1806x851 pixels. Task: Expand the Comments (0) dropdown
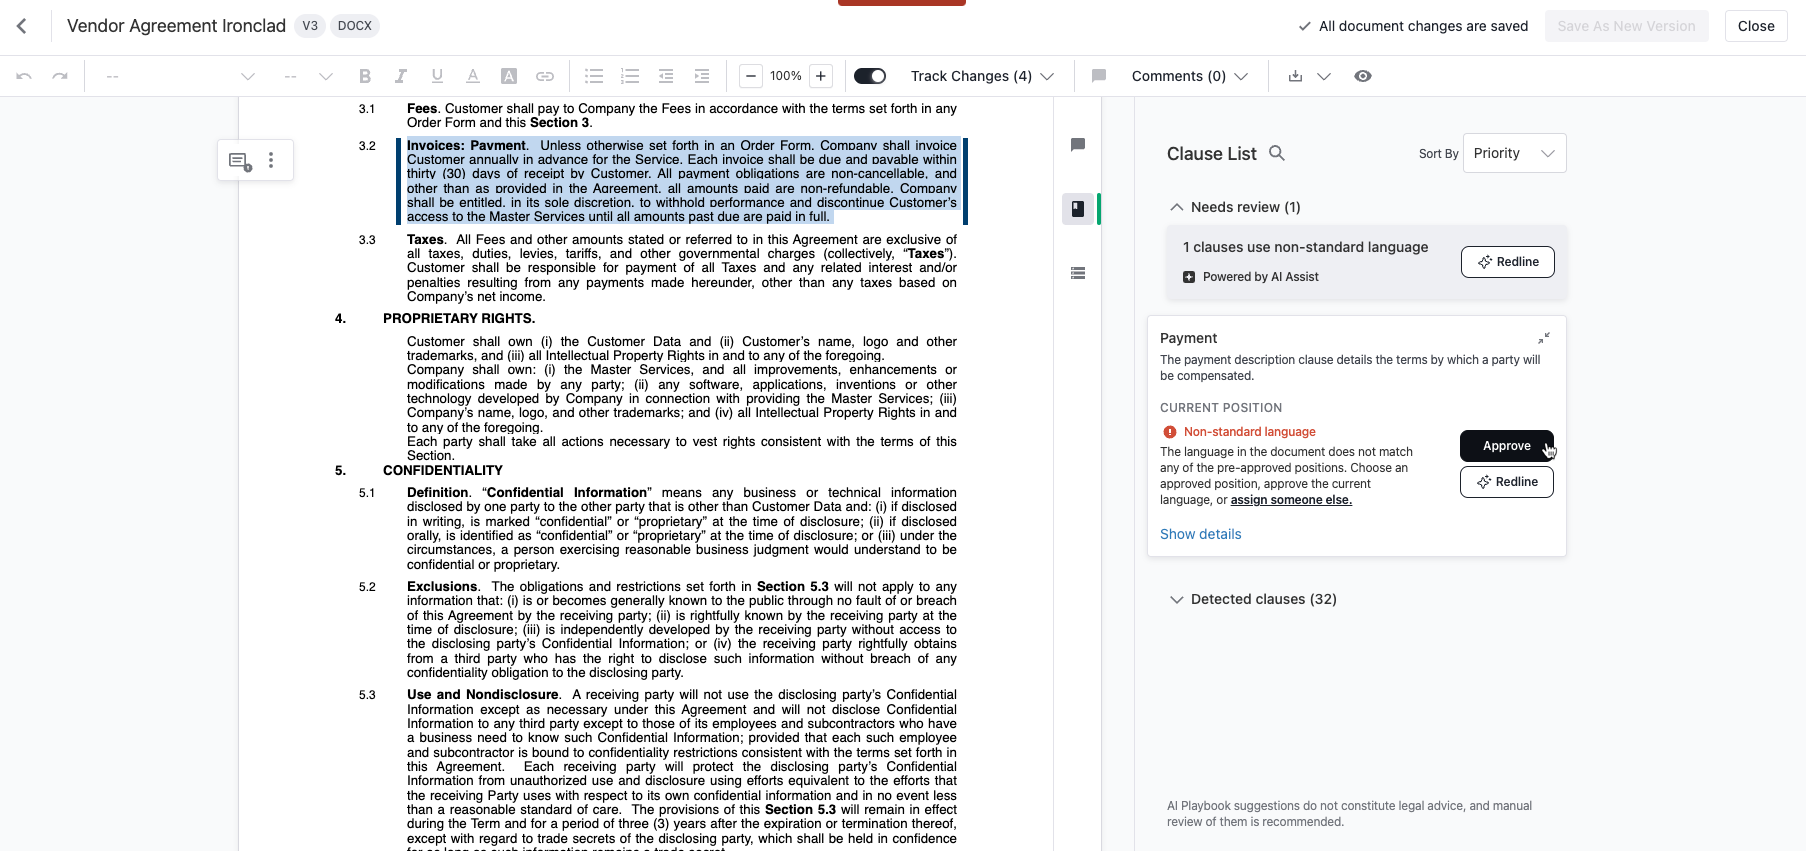click(1189, 76)
